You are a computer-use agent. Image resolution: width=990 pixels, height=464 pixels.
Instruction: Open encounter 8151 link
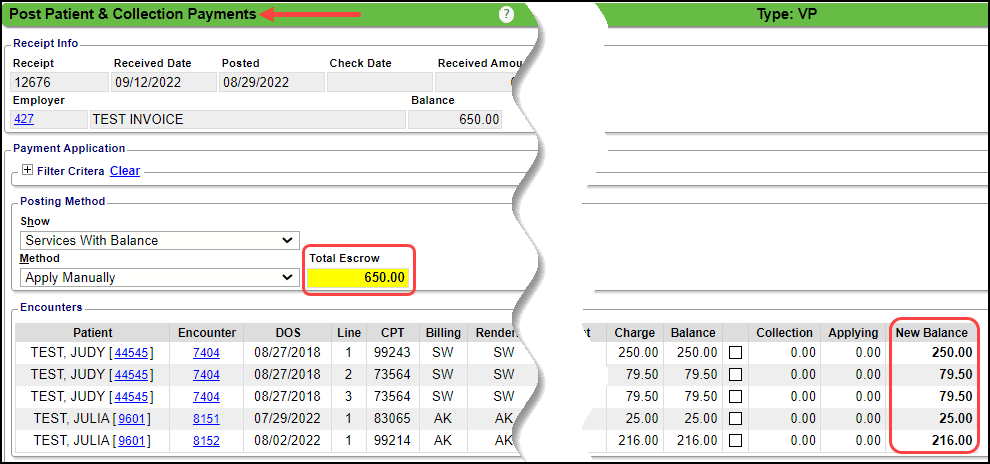click(206, 418)
